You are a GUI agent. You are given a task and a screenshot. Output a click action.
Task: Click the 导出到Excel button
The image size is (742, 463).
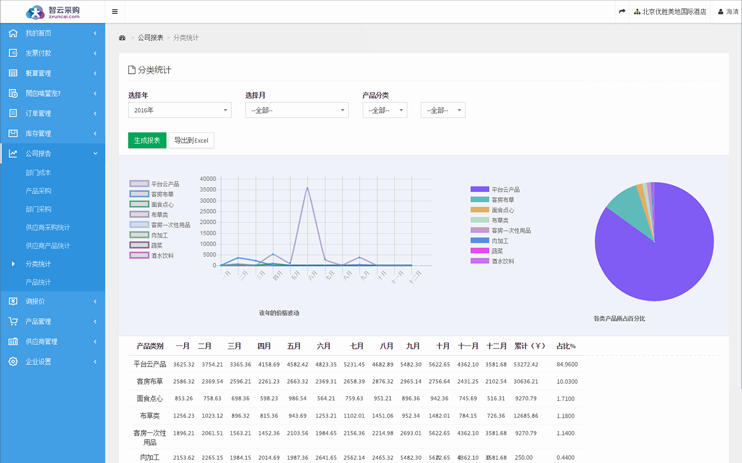pyautogui.click(x=191, y=140)
